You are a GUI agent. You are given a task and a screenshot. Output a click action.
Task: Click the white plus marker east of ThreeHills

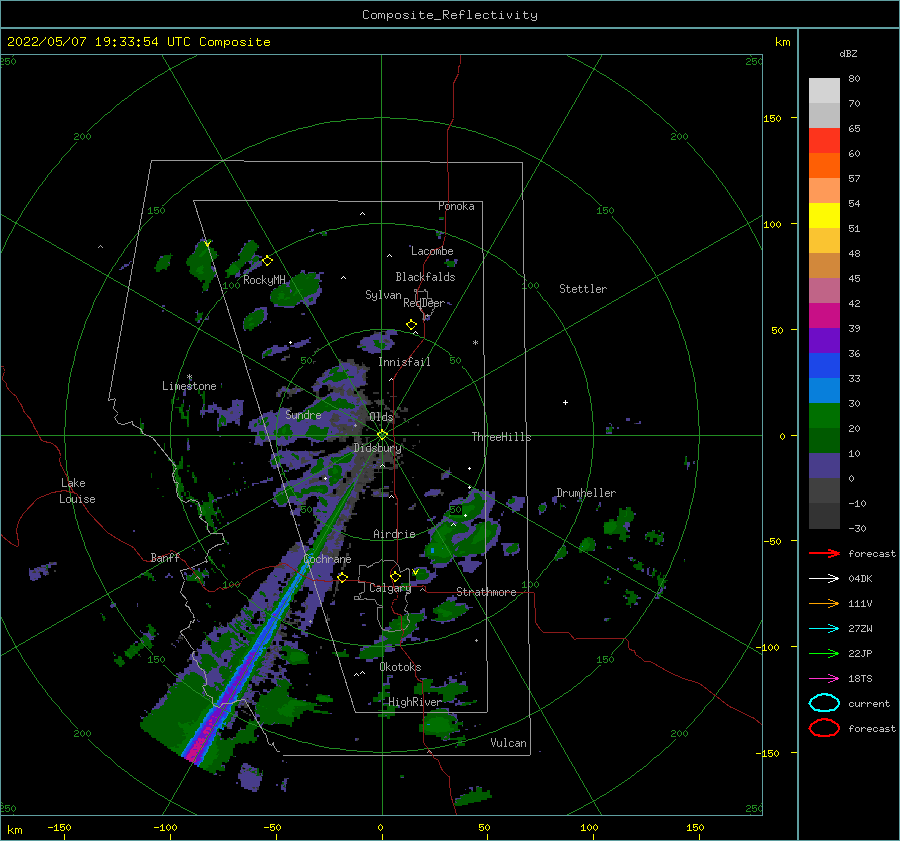(x=565, y=402)
